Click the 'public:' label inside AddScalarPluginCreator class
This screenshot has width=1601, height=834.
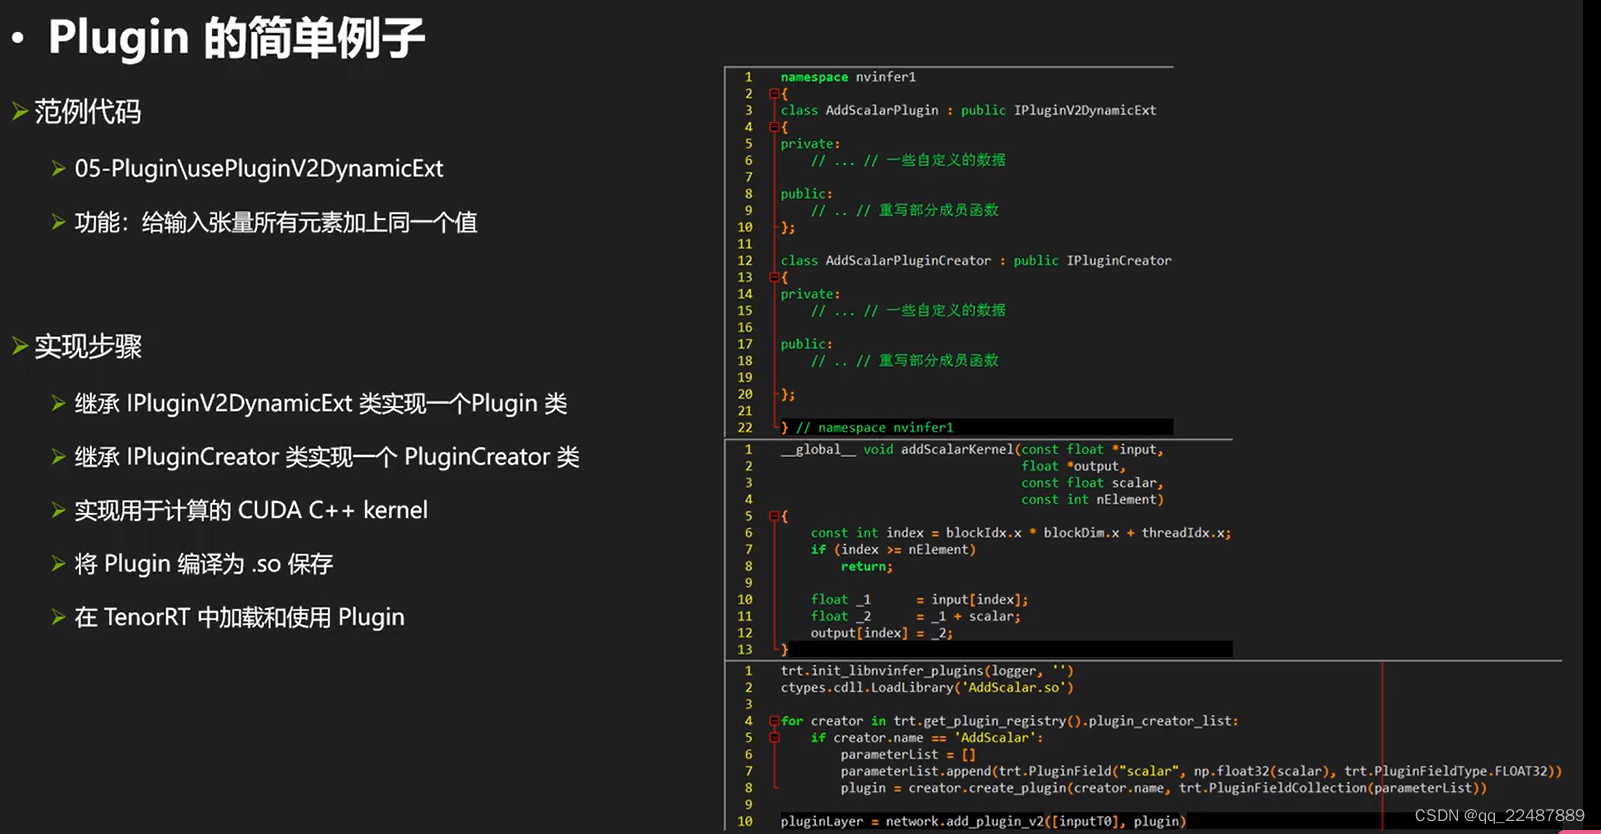[807, 344]
